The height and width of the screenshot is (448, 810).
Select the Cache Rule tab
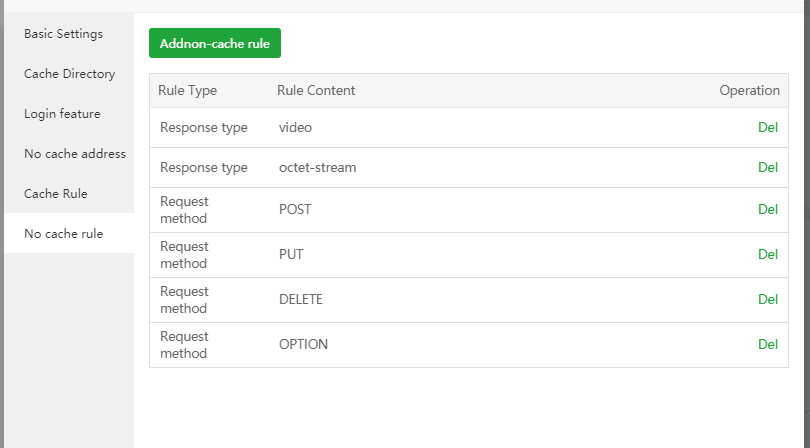[56, 194]
